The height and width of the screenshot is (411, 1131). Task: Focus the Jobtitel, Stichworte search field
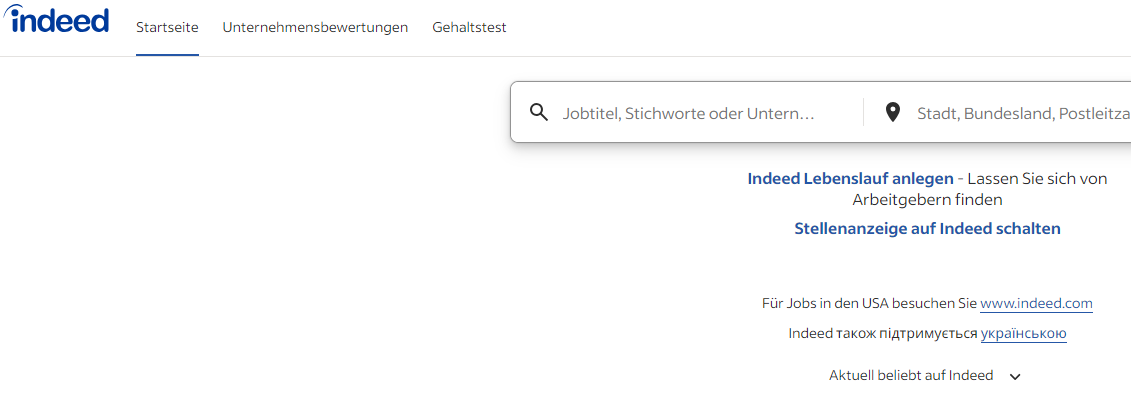700,113
